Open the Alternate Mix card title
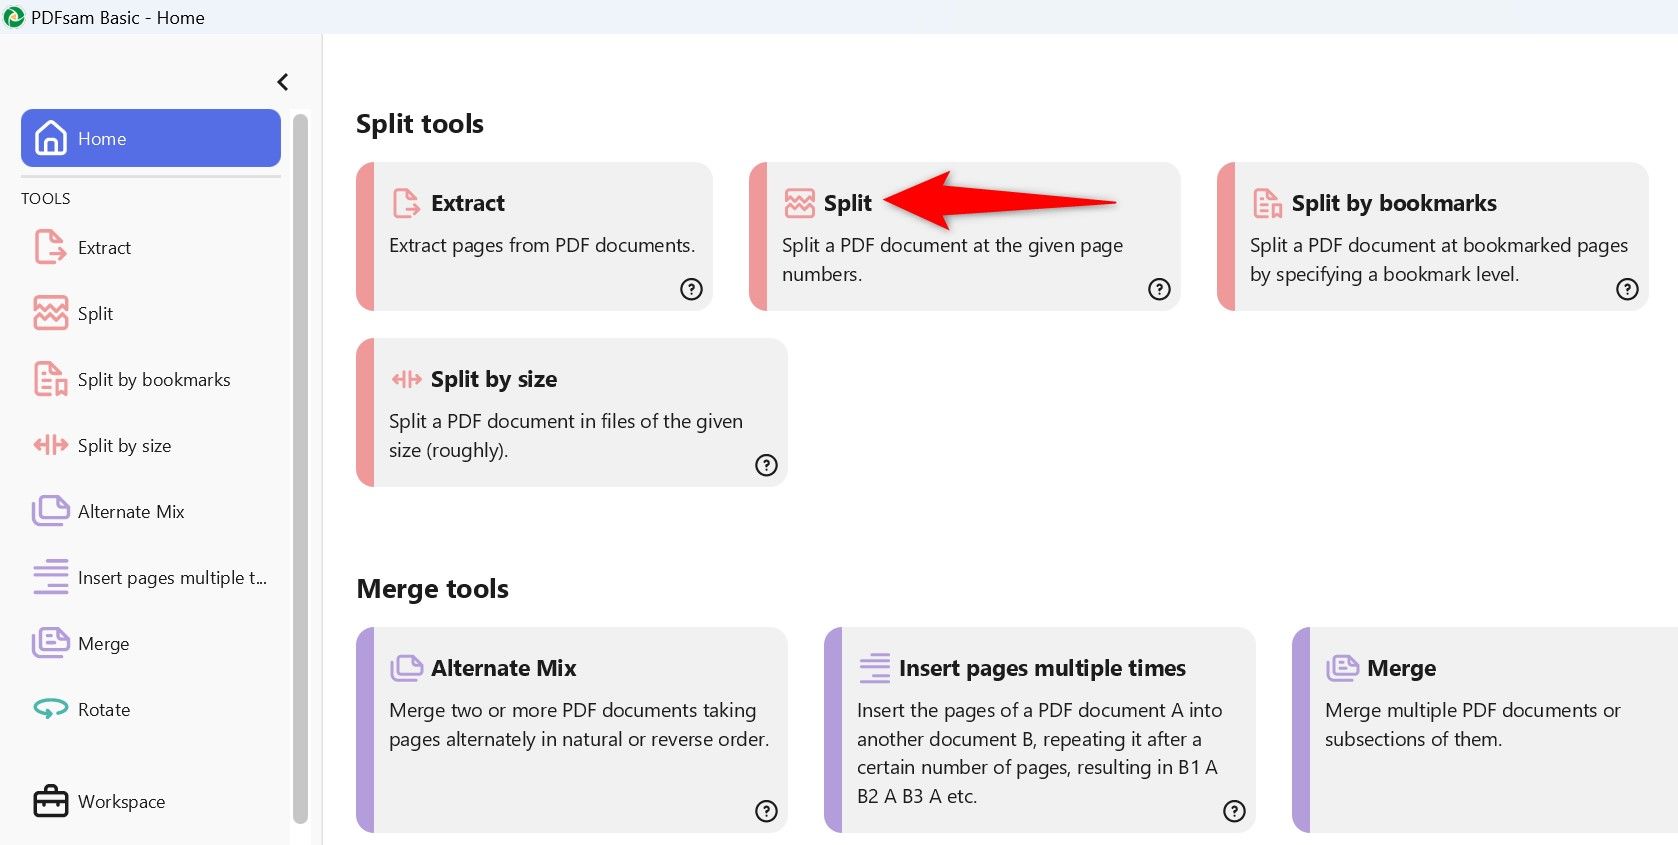 tap(504, 668)
